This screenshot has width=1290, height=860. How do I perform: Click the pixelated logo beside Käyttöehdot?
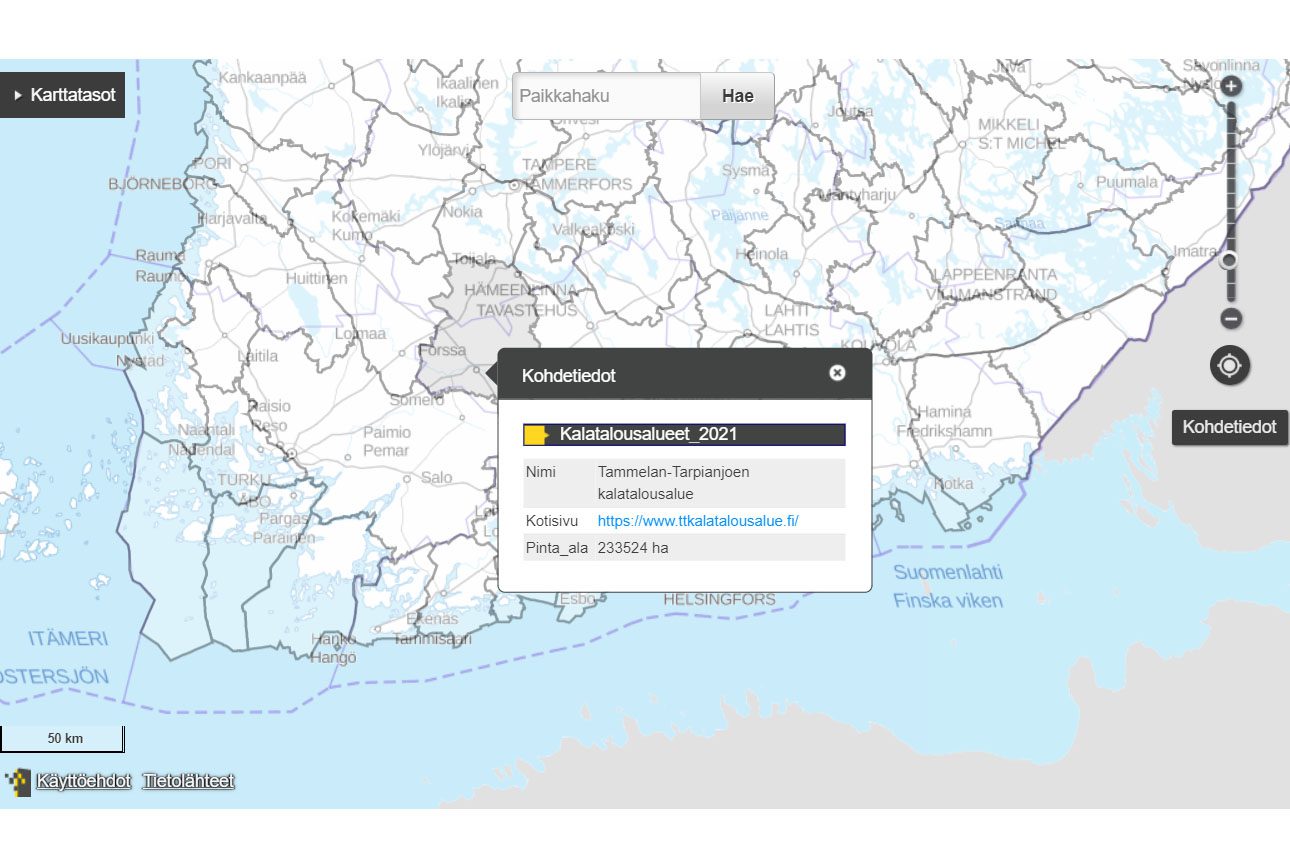click(x=18, y=782)
